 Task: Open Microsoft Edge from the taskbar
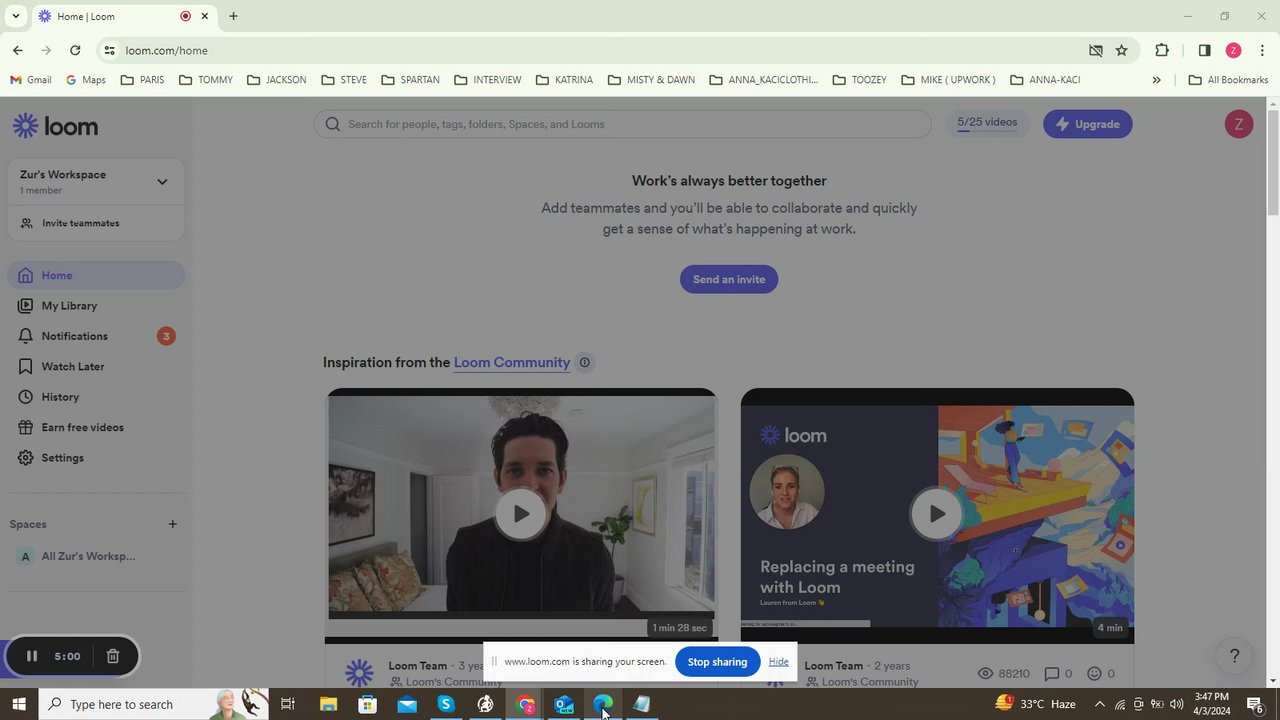click(603, 704)
